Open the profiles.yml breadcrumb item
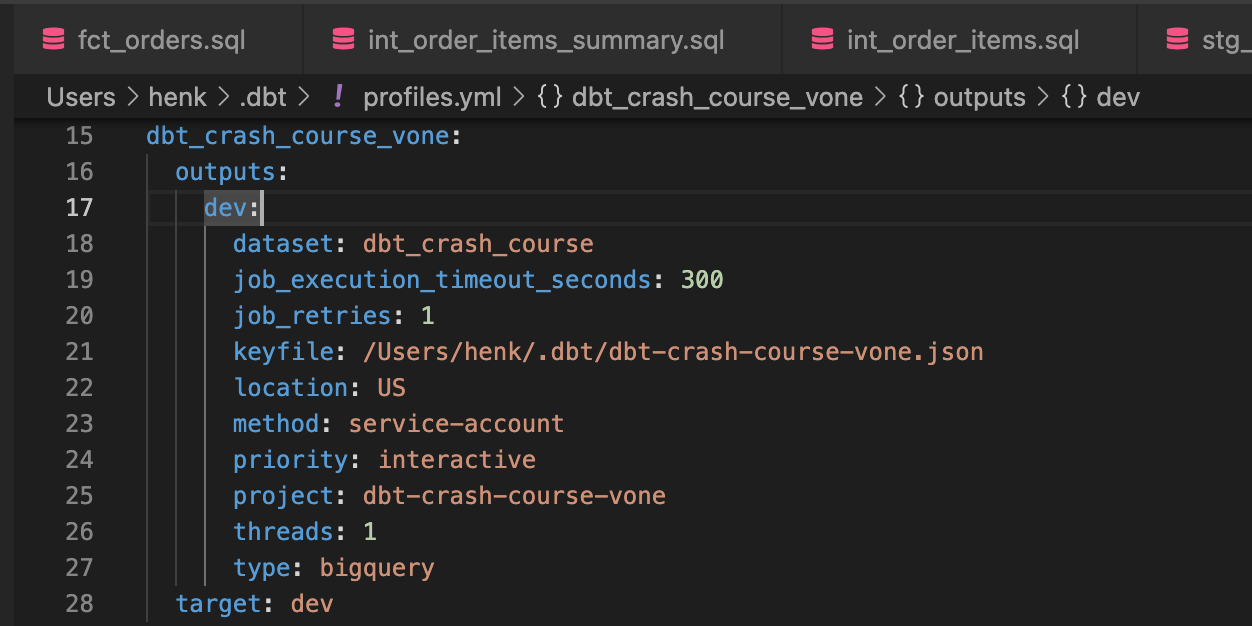This screenshot has width=1252, height=626. tap(433, 97)
